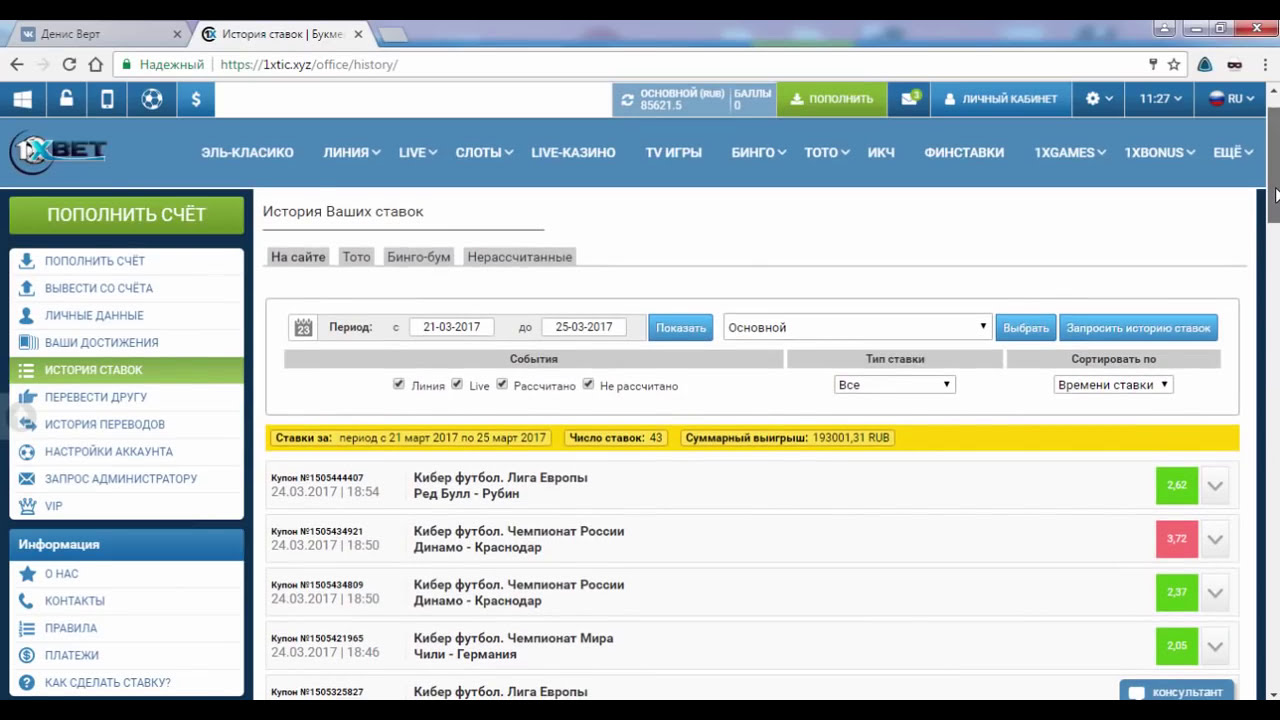This screenshot has width=1280, height=720.
Task: Click the thumbs-up icon next to Перевести другу
Action: pos(27,397)
